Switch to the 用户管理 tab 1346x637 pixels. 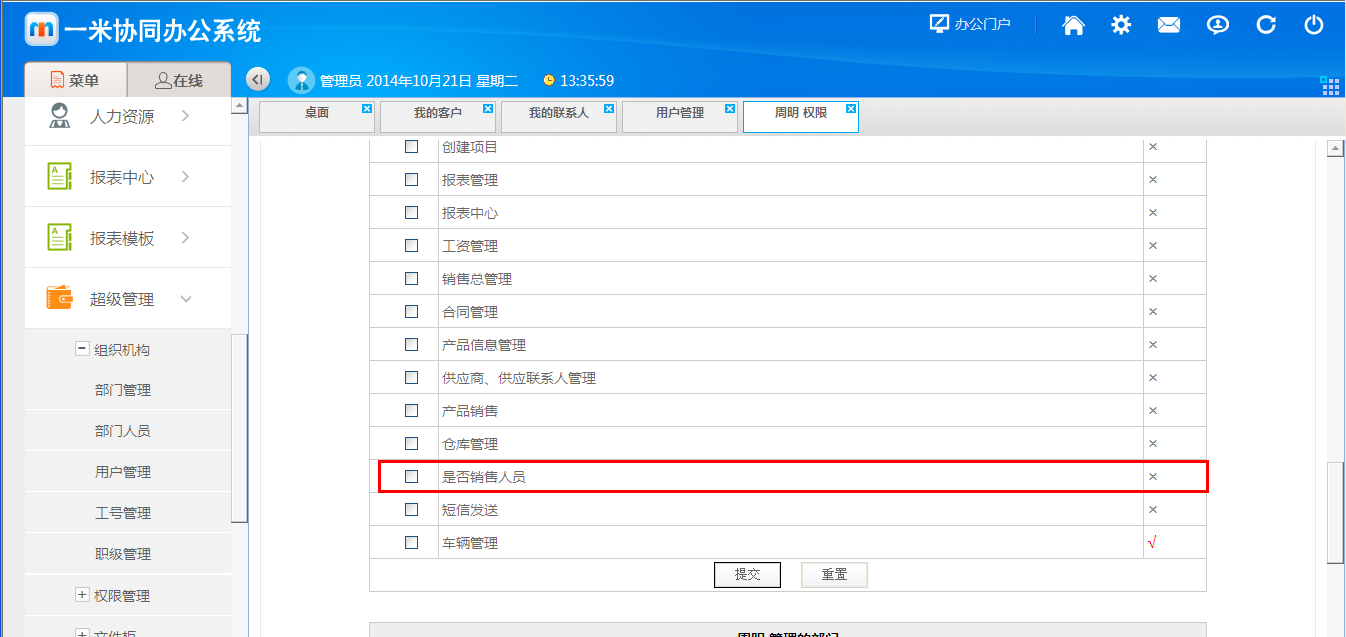coord(680,115)
